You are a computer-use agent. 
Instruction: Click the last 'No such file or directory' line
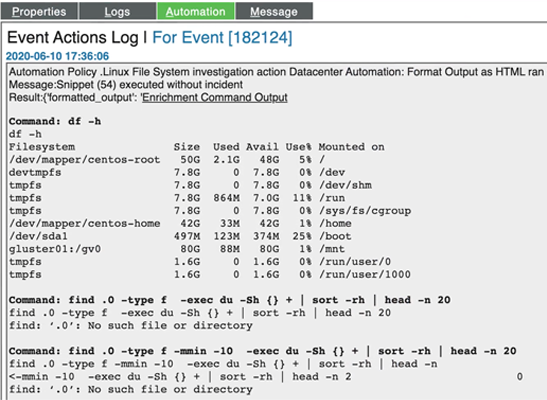point(131,389)
